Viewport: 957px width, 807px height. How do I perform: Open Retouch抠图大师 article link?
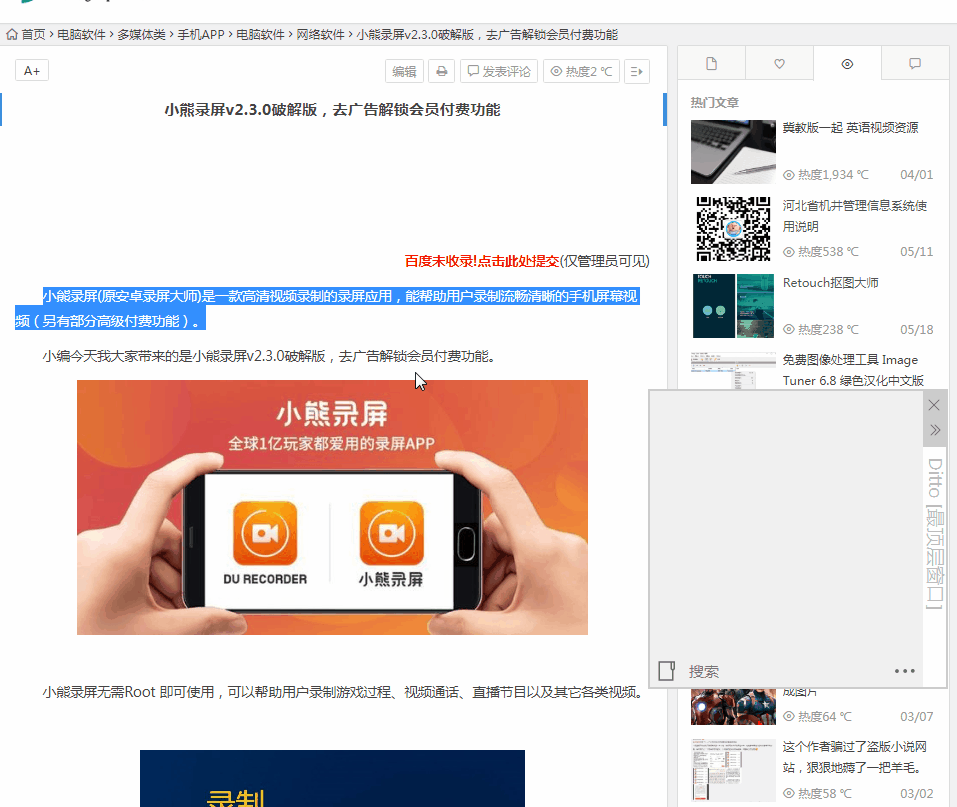[x=831, y=283]
